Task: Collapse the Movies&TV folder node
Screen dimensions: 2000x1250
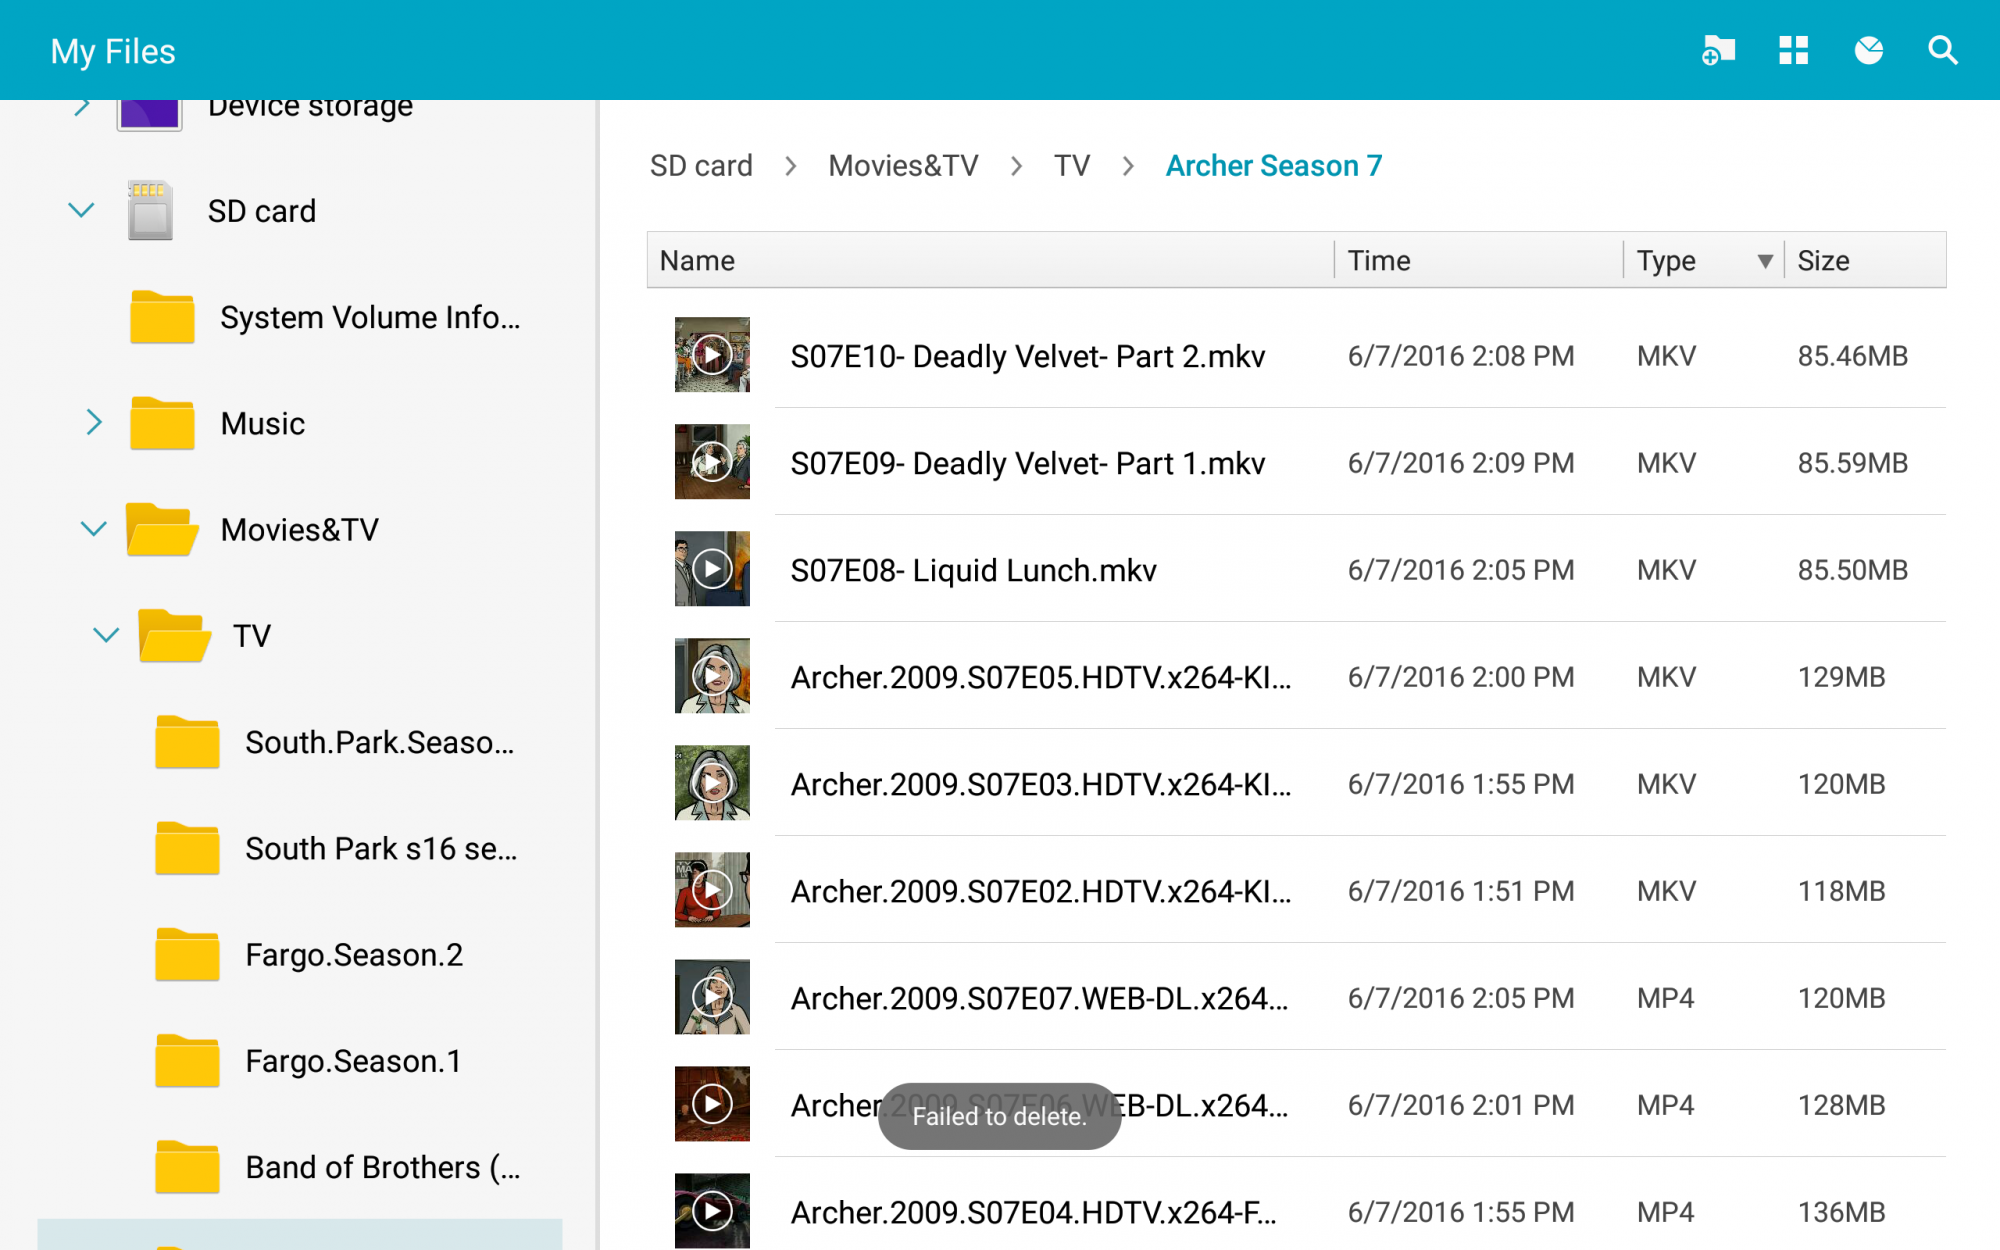Action: point(93,528)
